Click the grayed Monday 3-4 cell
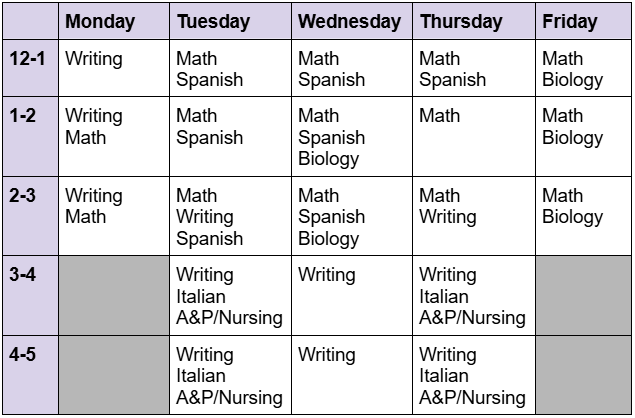 (114, 295)
